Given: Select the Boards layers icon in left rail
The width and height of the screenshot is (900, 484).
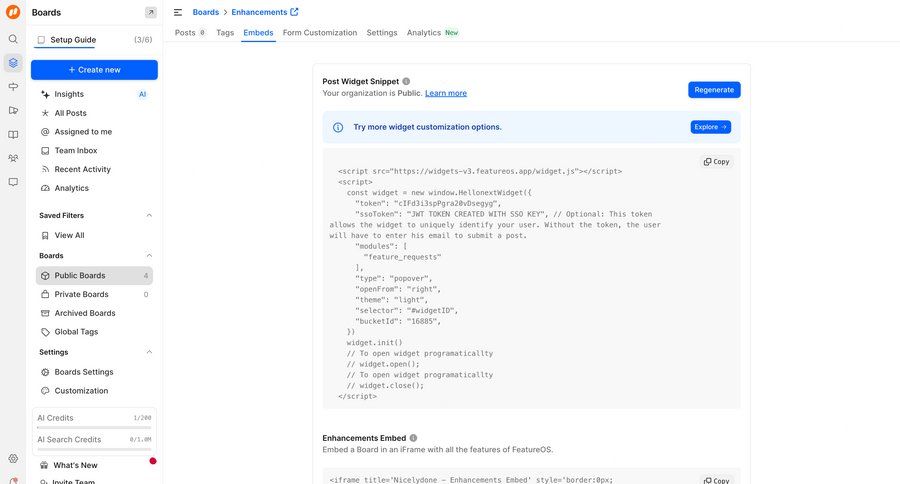Looking at the screenshot, I should 13,63.
